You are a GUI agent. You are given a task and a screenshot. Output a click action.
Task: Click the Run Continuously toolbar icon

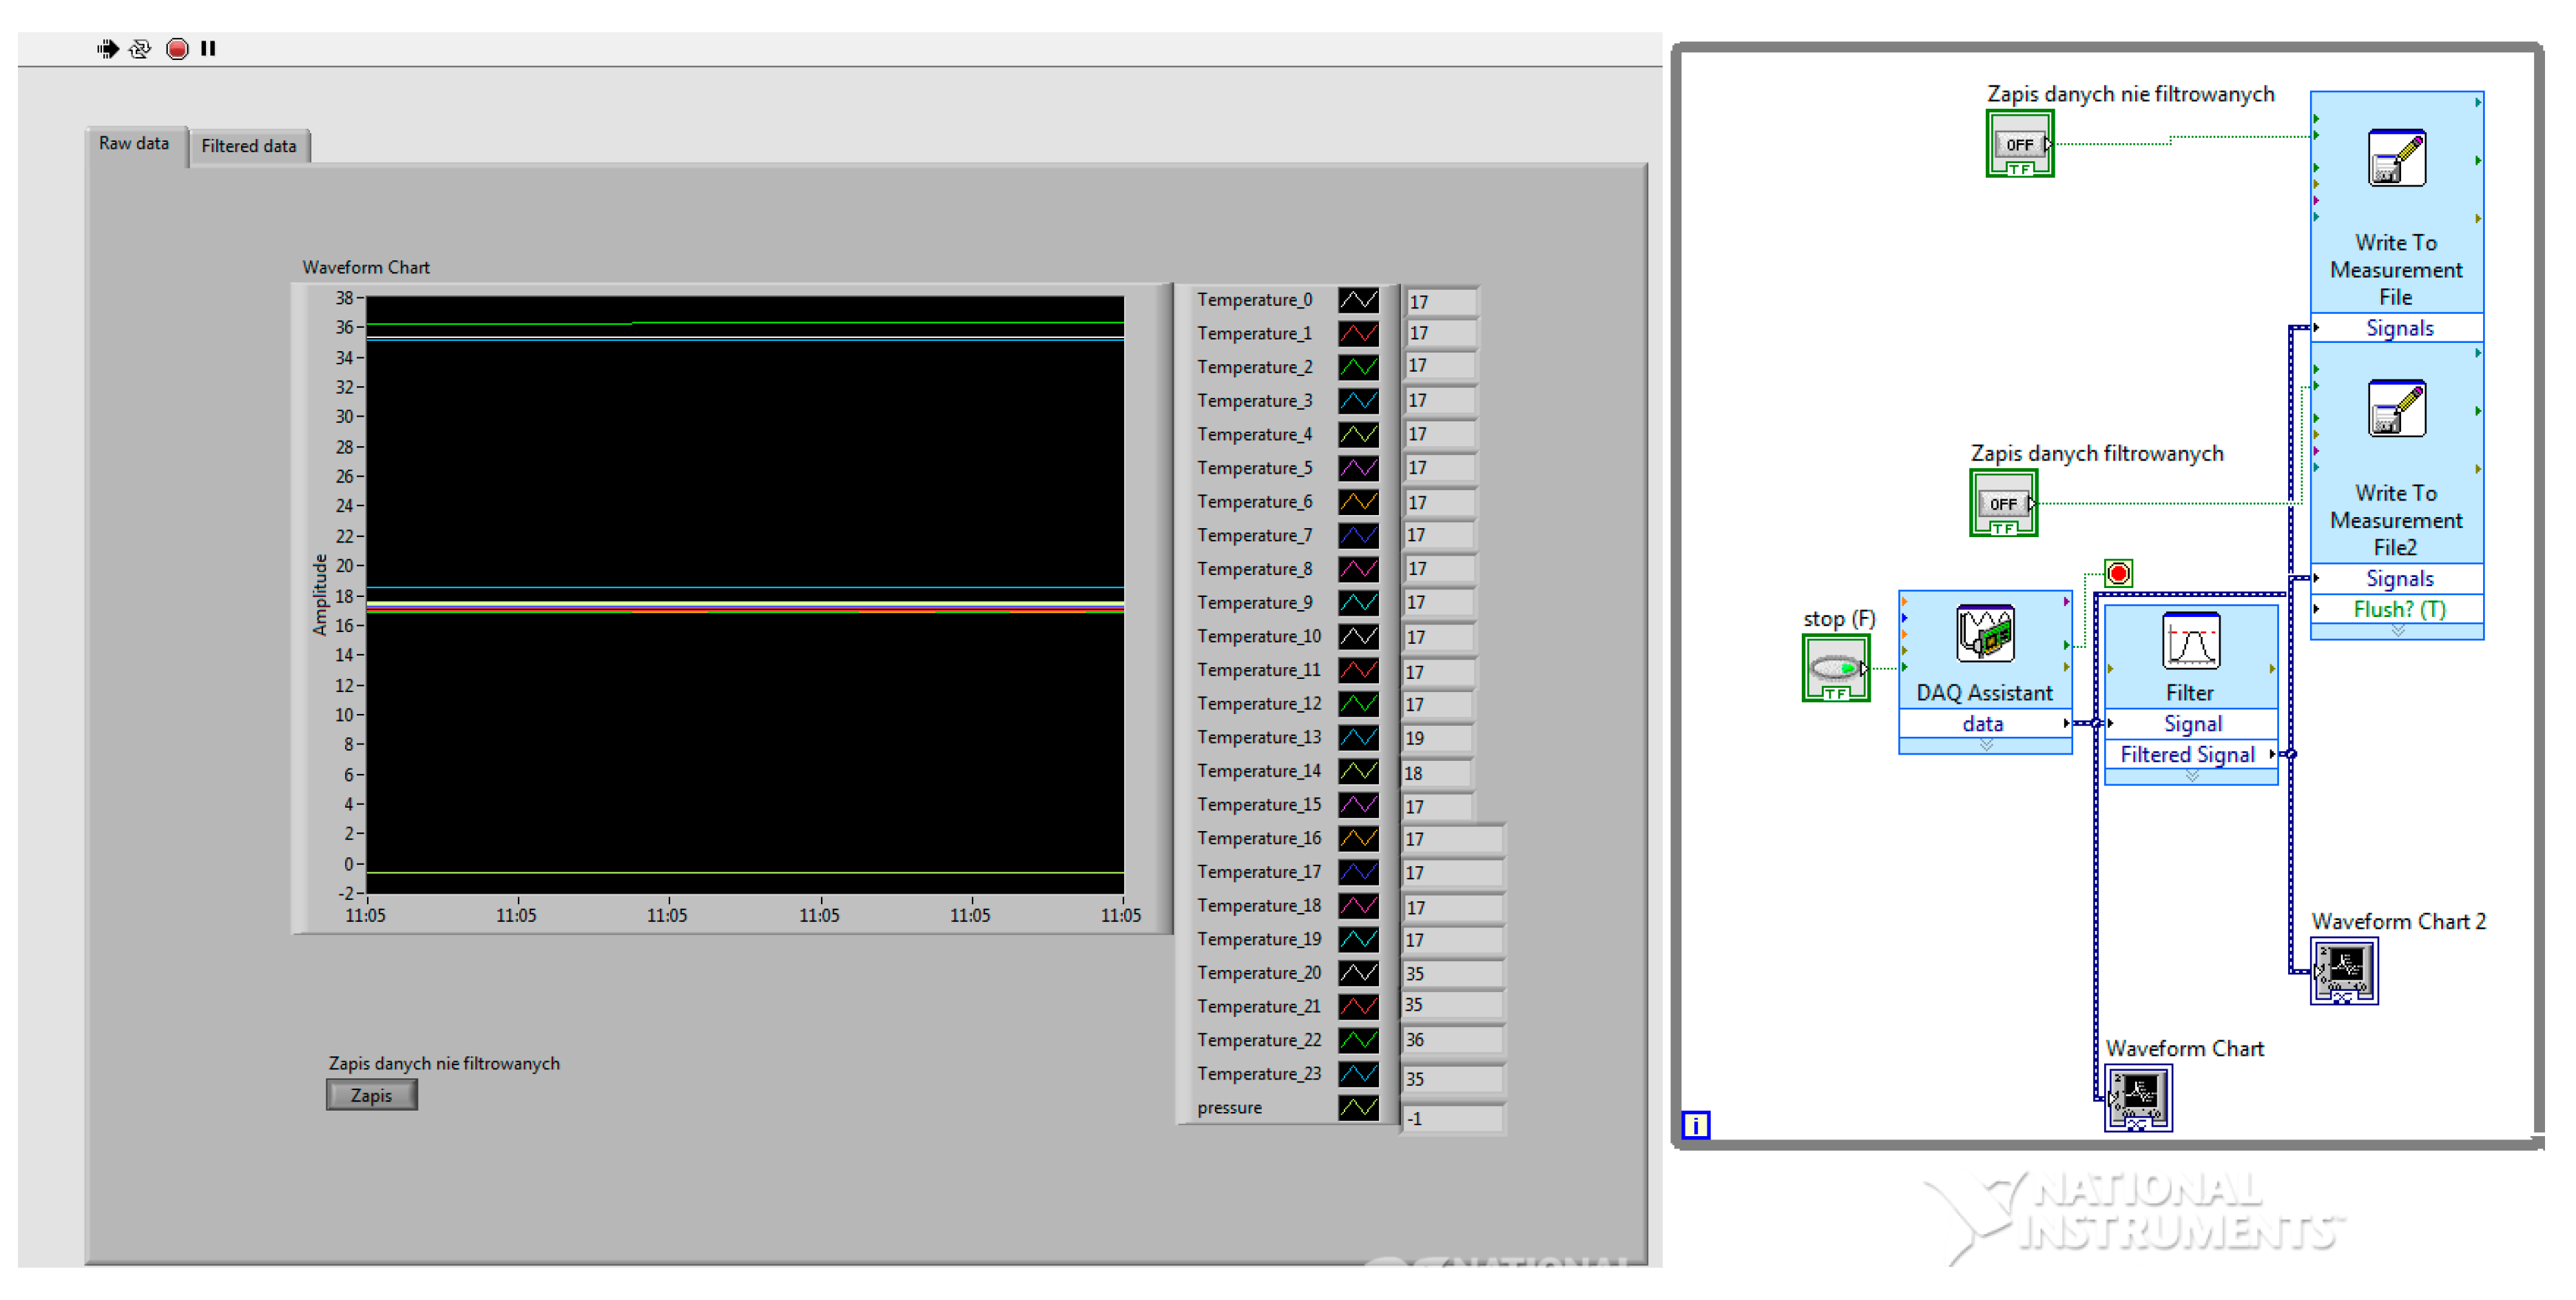pos(140,48)
